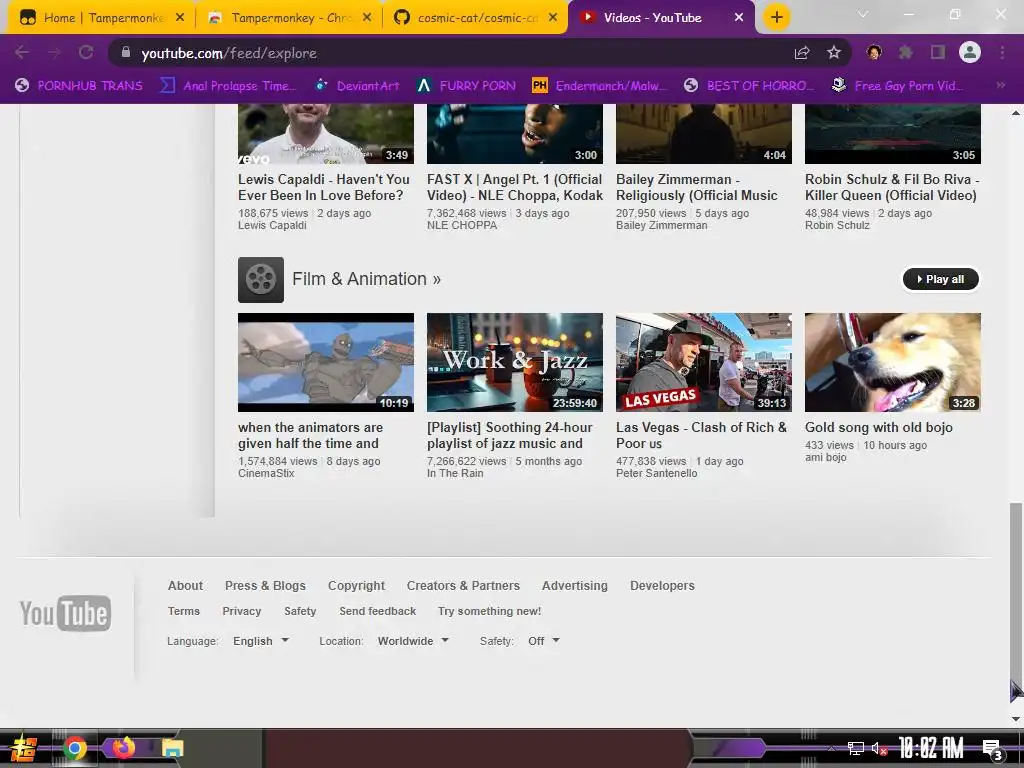Show more bookmarks with the chevron
The height and width of the screenshot is (768, 1024).
pyautogui.click(x=1000, y=85)
